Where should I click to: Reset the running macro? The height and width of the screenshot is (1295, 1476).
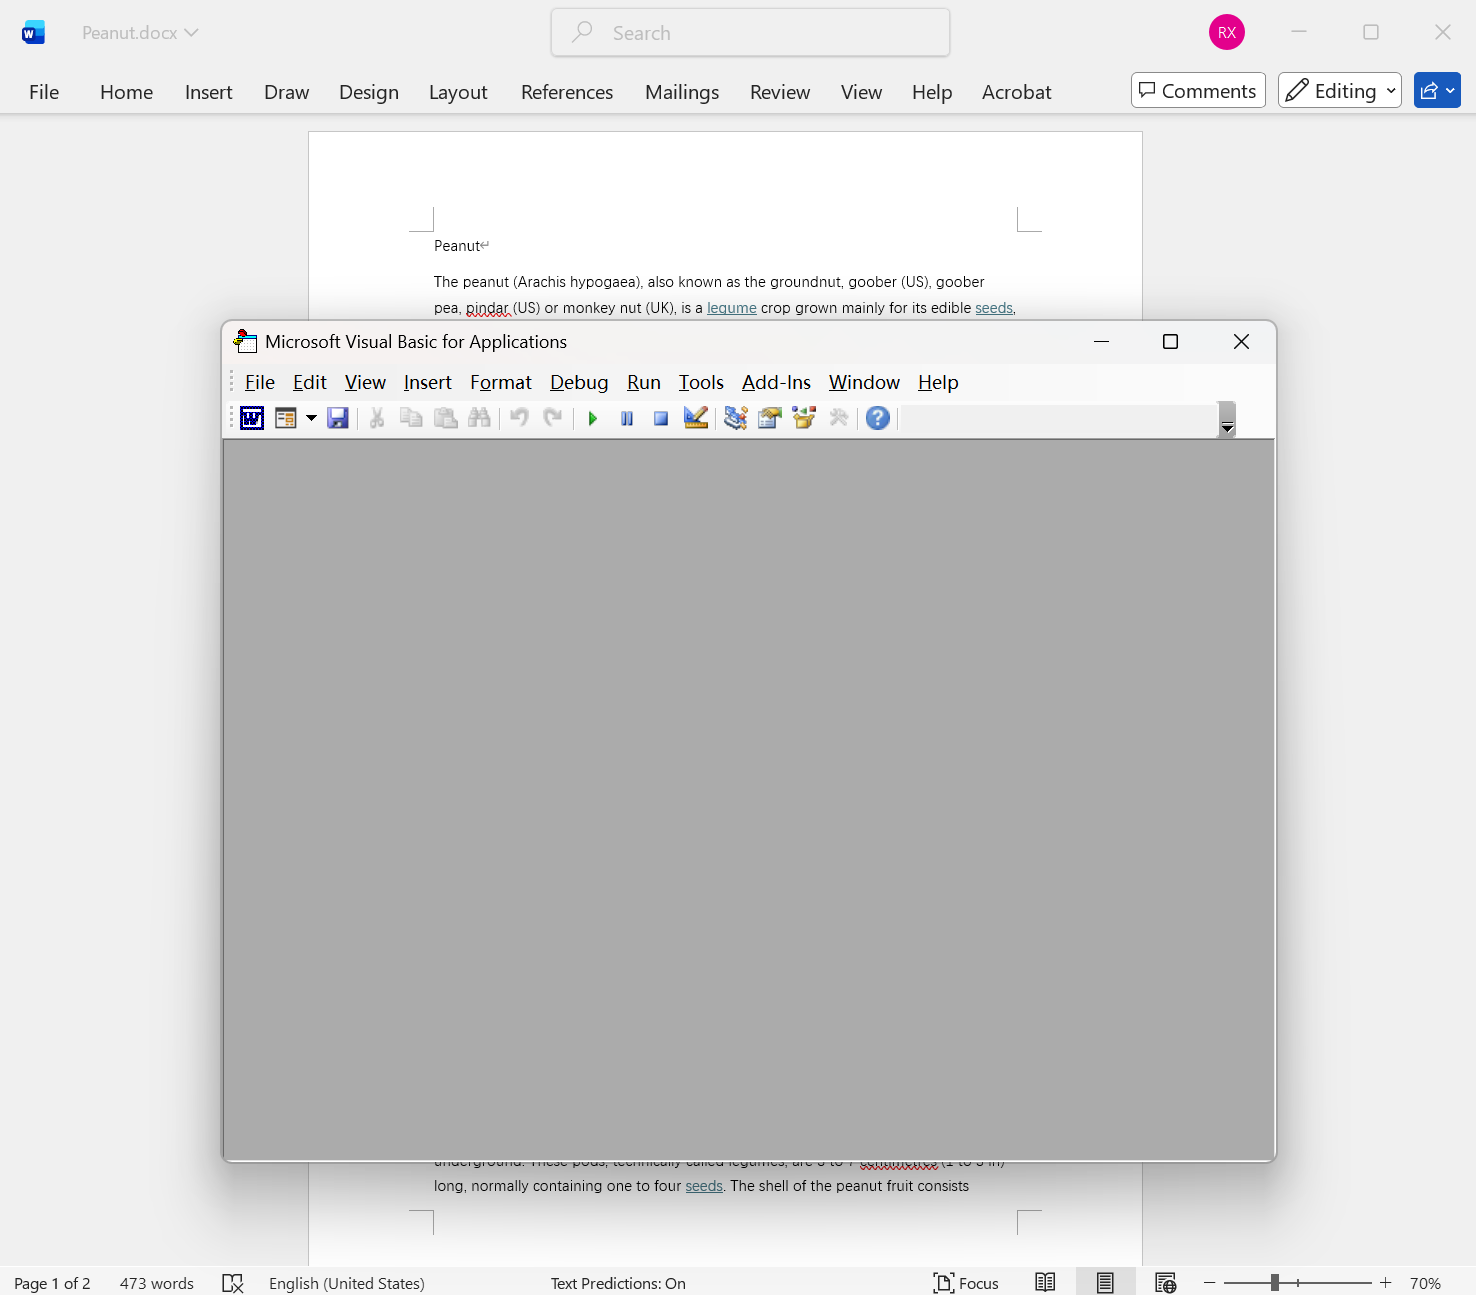coord(660,418)
